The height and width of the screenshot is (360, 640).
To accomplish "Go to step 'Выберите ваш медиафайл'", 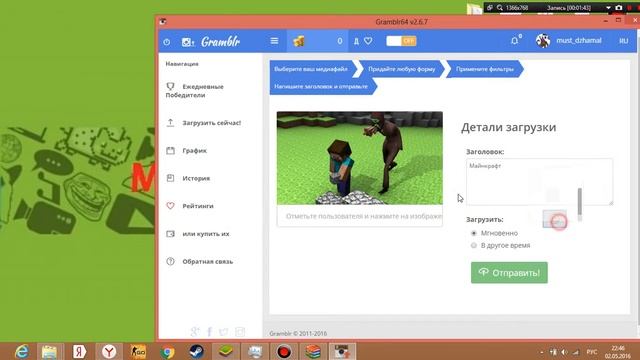I will coord(311,69).
